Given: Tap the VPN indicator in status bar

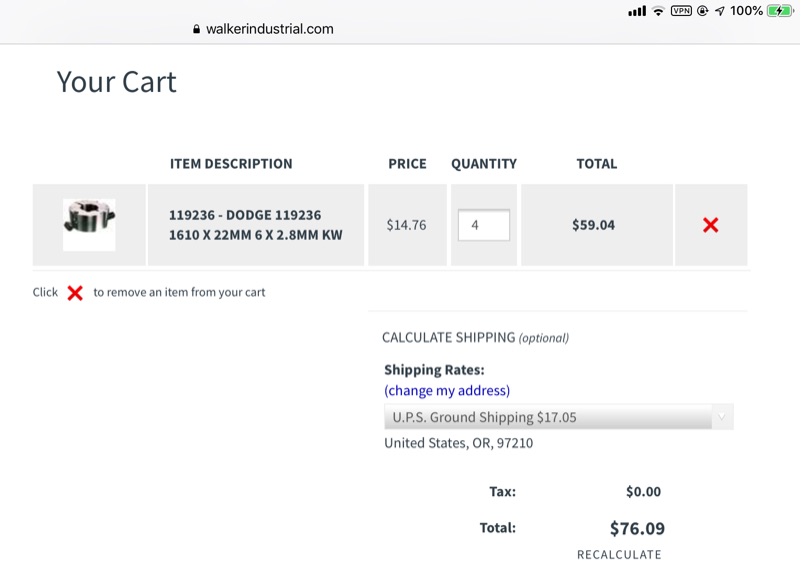Looking at the screenshot, I should coord(682,11).
